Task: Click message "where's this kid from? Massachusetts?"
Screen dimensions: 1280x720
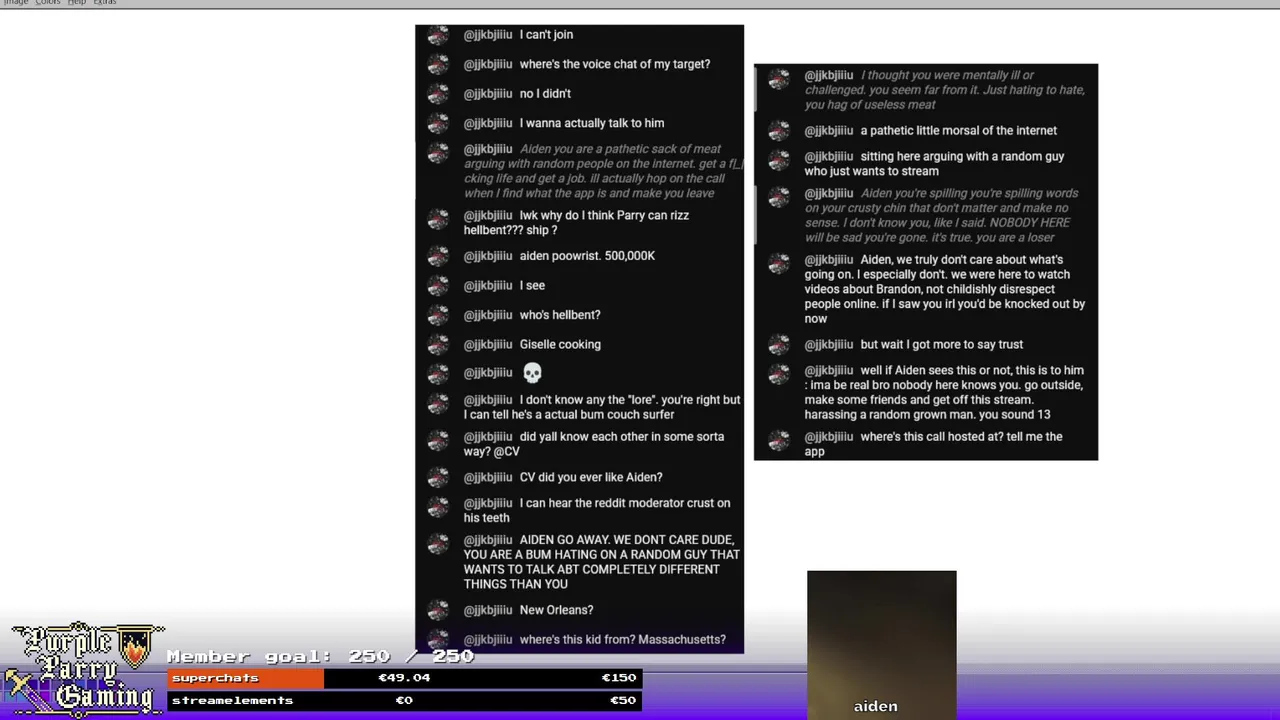Action: tap(623, 640)
